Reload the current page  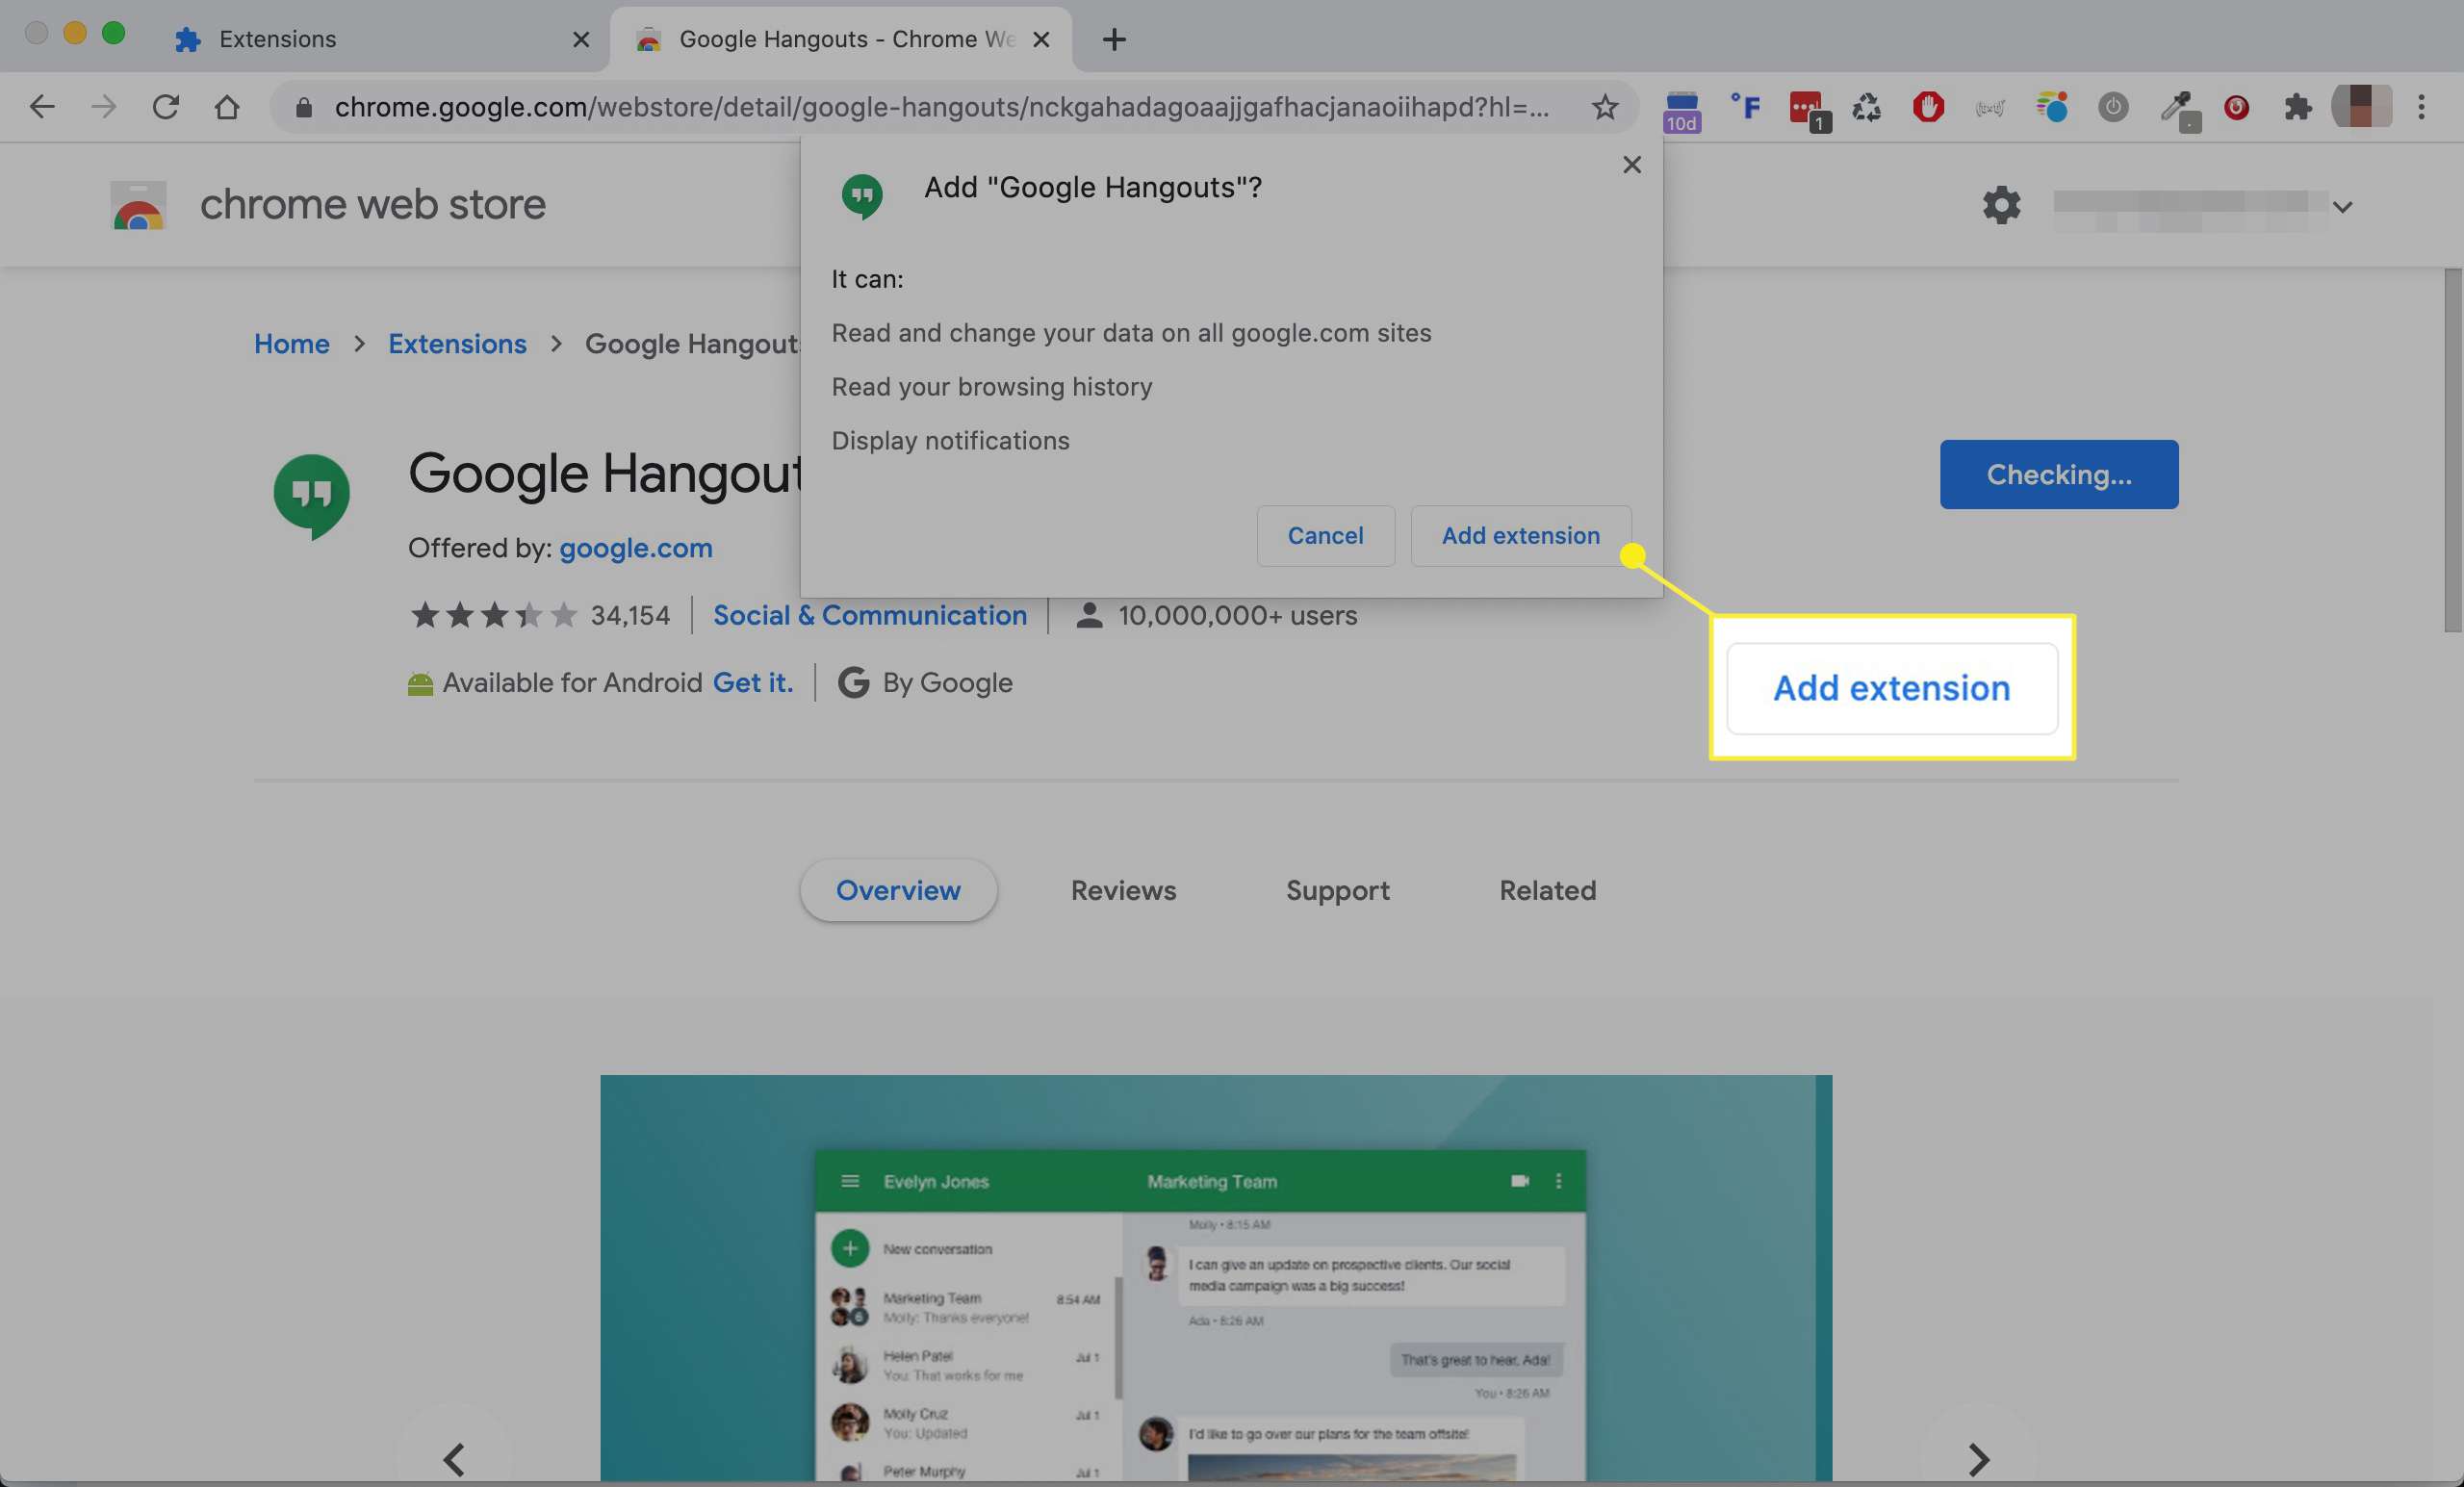pos(165,107)
